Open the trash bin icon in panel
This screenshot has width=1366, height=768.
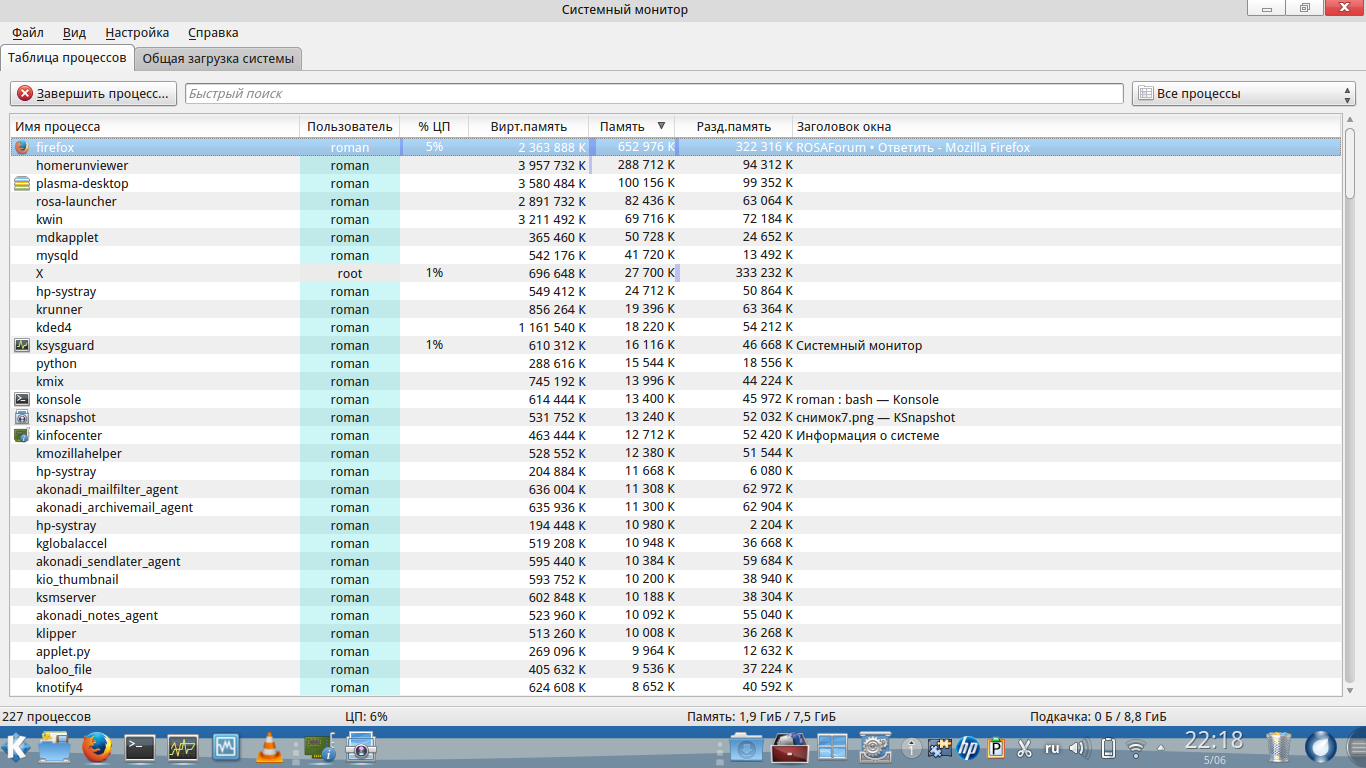click(1279, 747)
